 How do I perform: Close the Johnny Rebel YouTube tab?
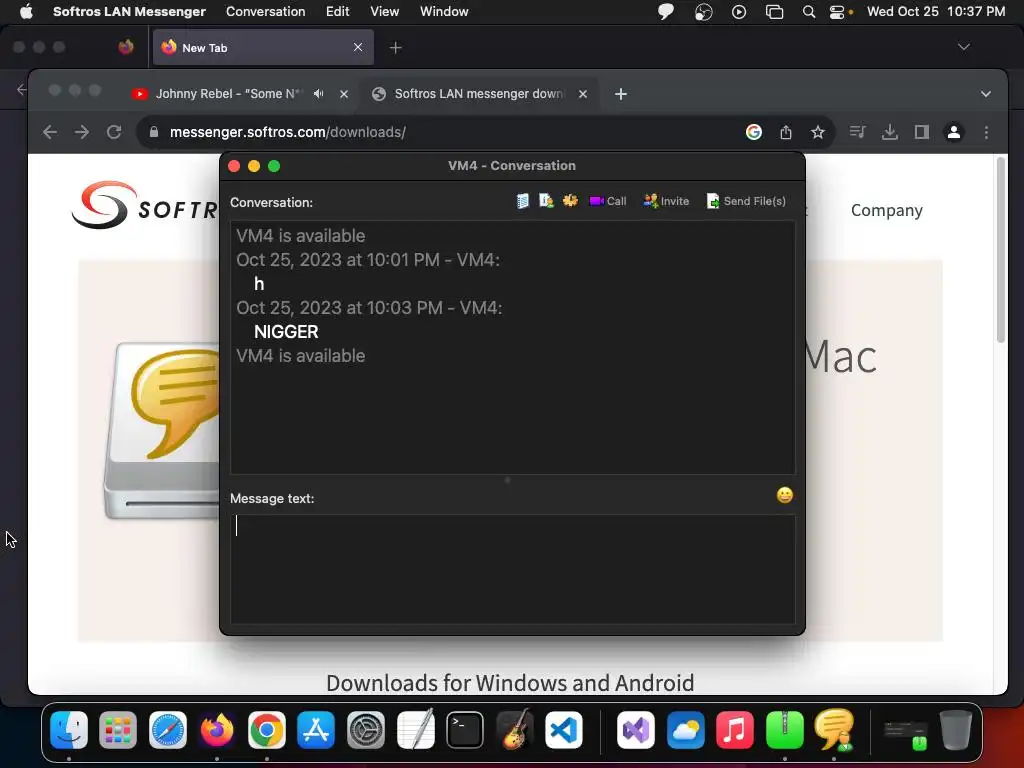[344, 94]
